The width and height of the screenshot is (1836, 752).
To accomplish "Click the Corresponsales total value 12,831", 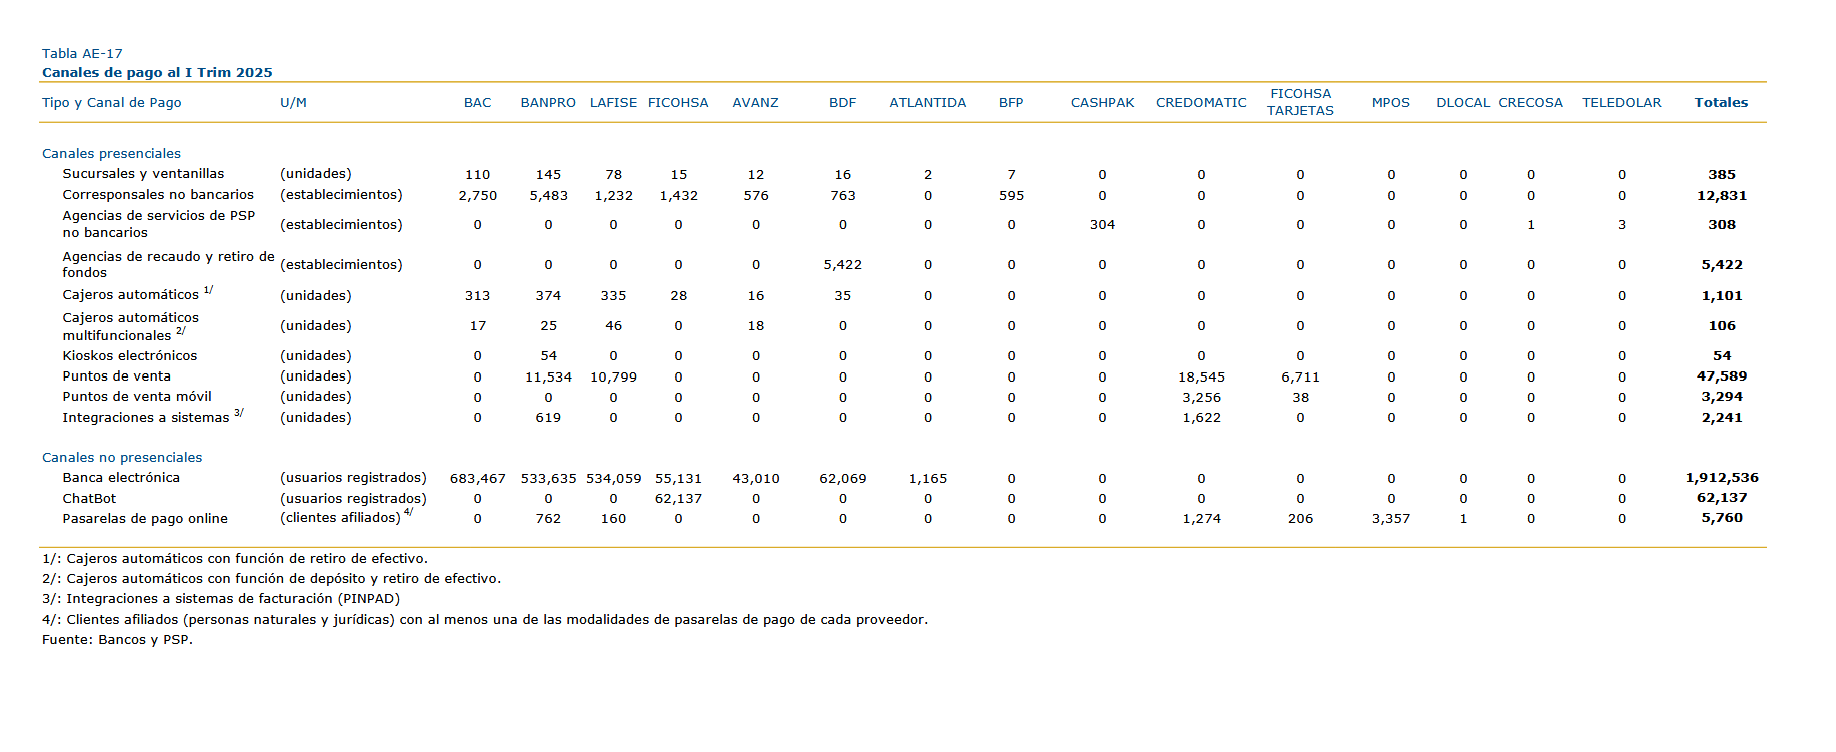I will [1722, 196].
